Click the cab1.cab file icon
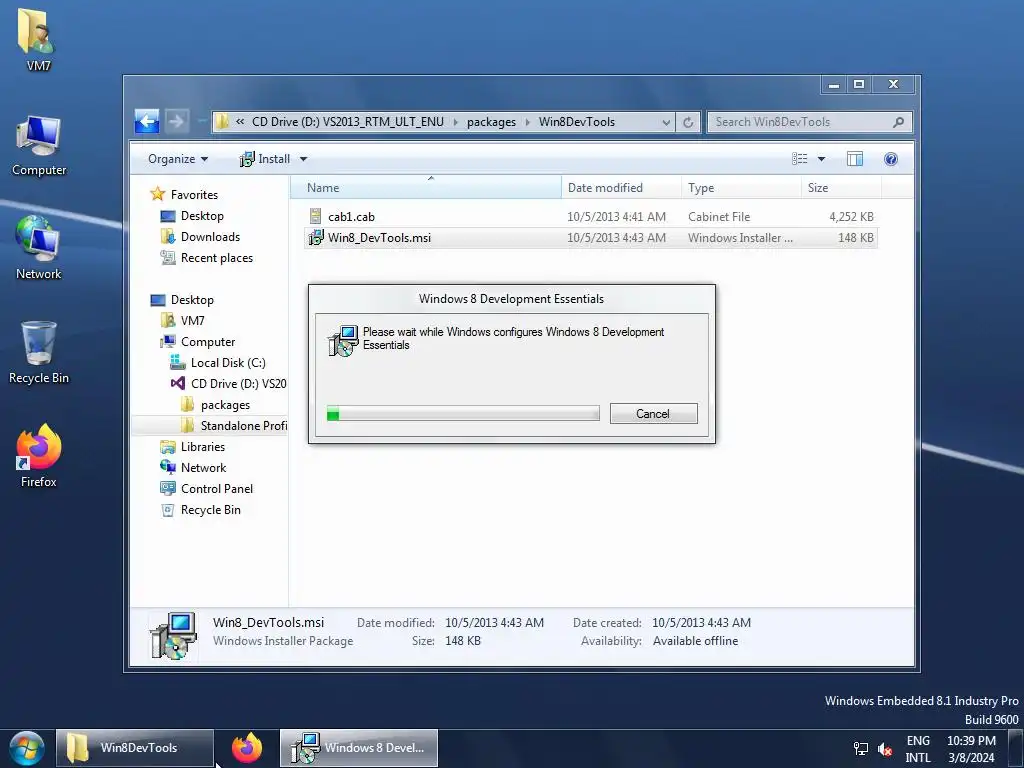The image size is (1024, 768). click(315, 216)
